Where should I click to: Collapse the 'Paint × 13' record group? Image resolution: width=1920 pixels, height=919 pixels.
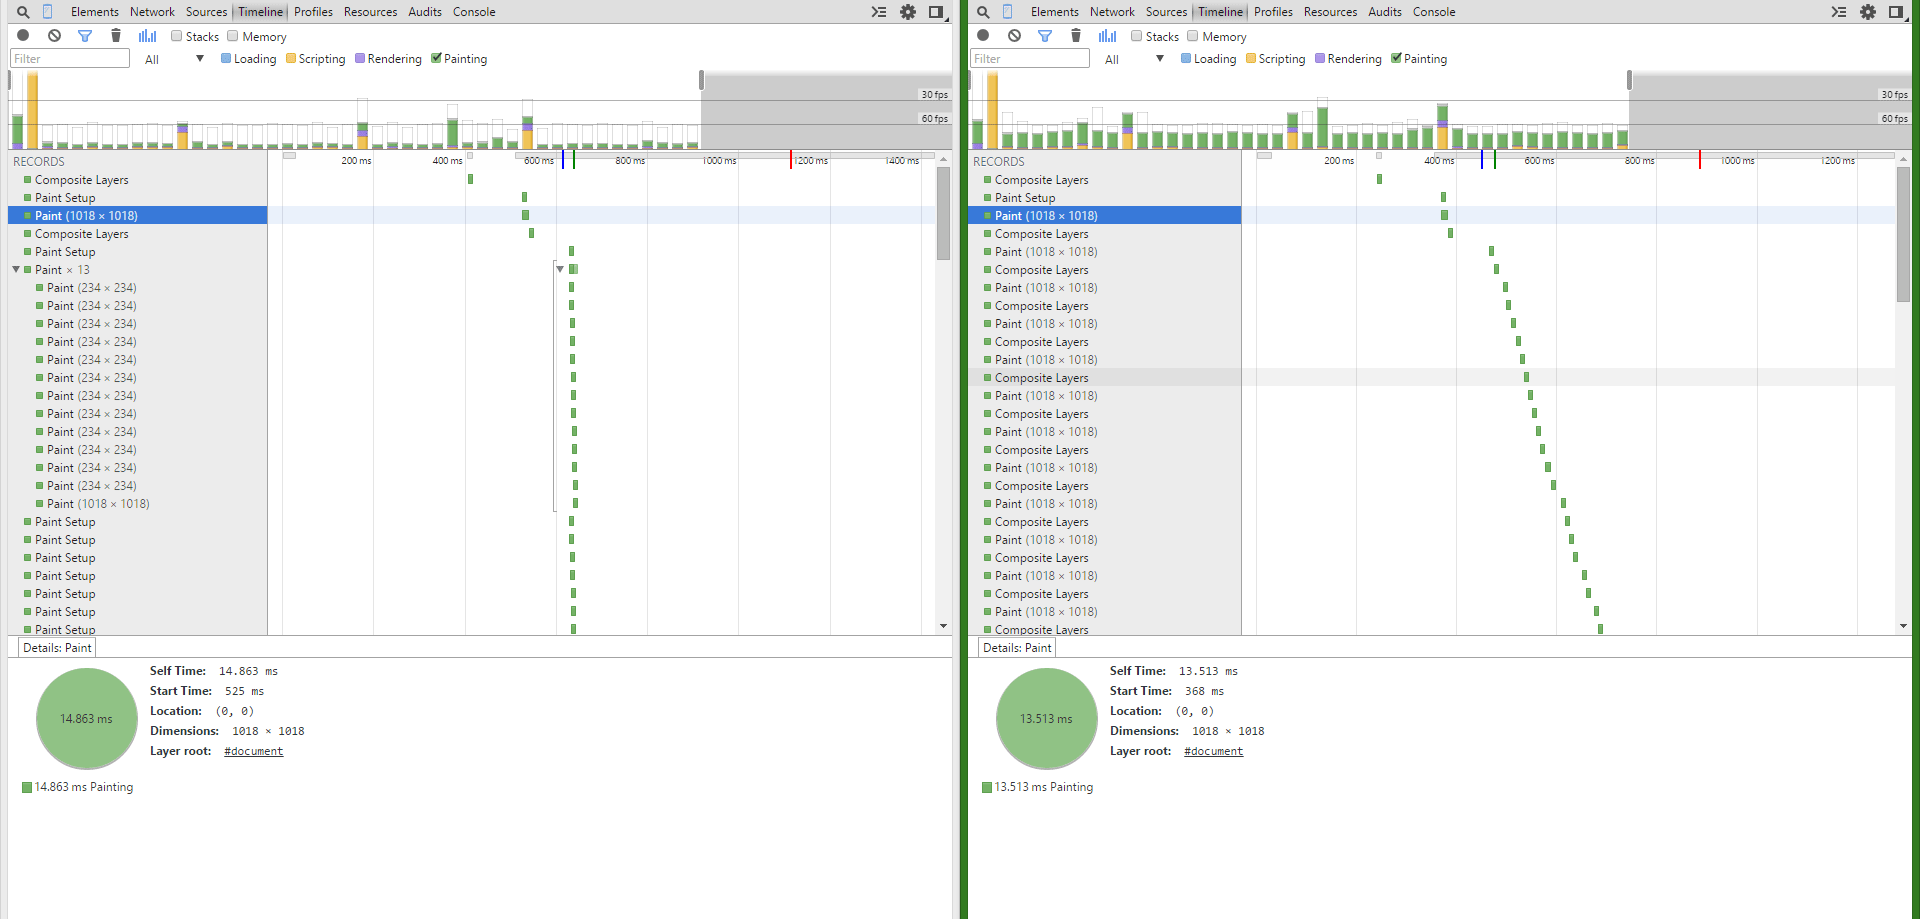[x=16, y=270]
